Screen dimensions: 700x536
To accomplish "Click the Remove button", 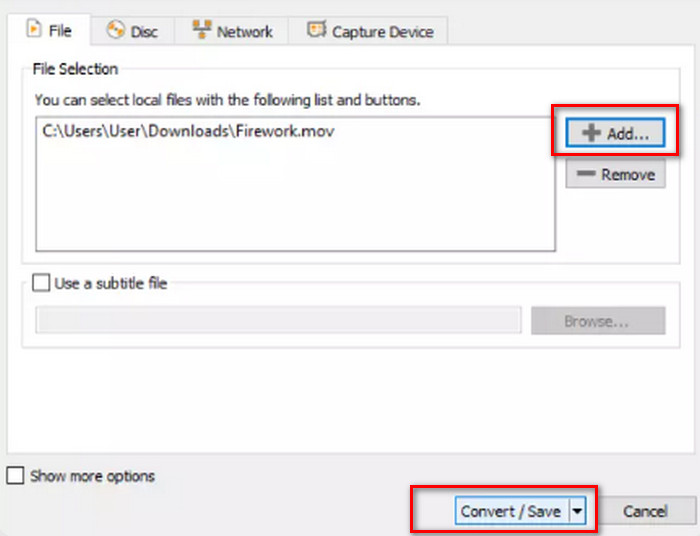I will pyautogui.click(x=616, y=174).
